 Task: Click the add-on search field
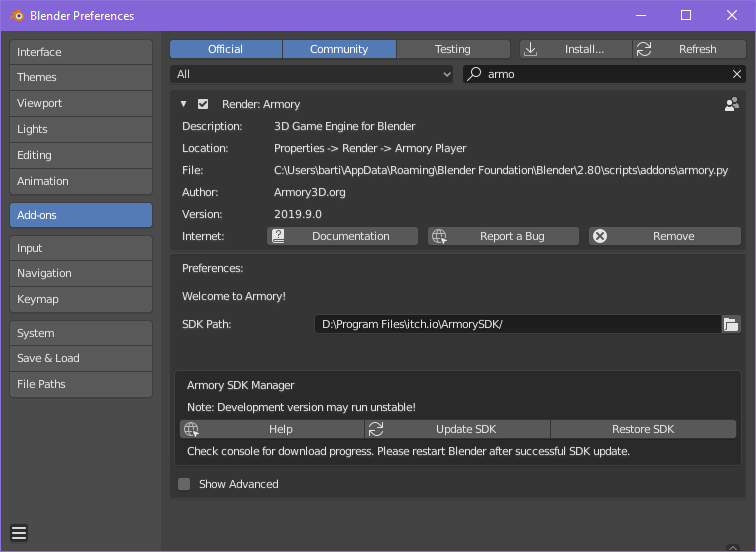pyautogui.click(x=604, y=74)
